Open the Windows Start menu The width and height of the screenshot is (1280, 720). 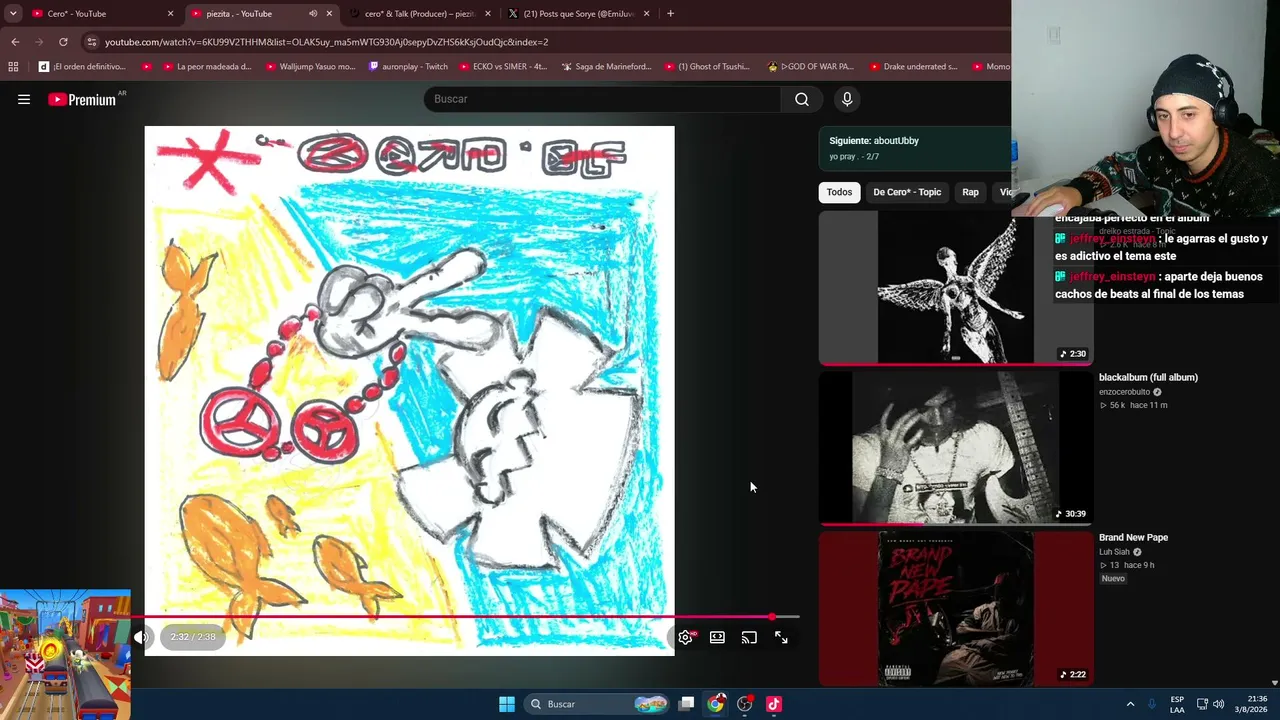coord(507,704)
